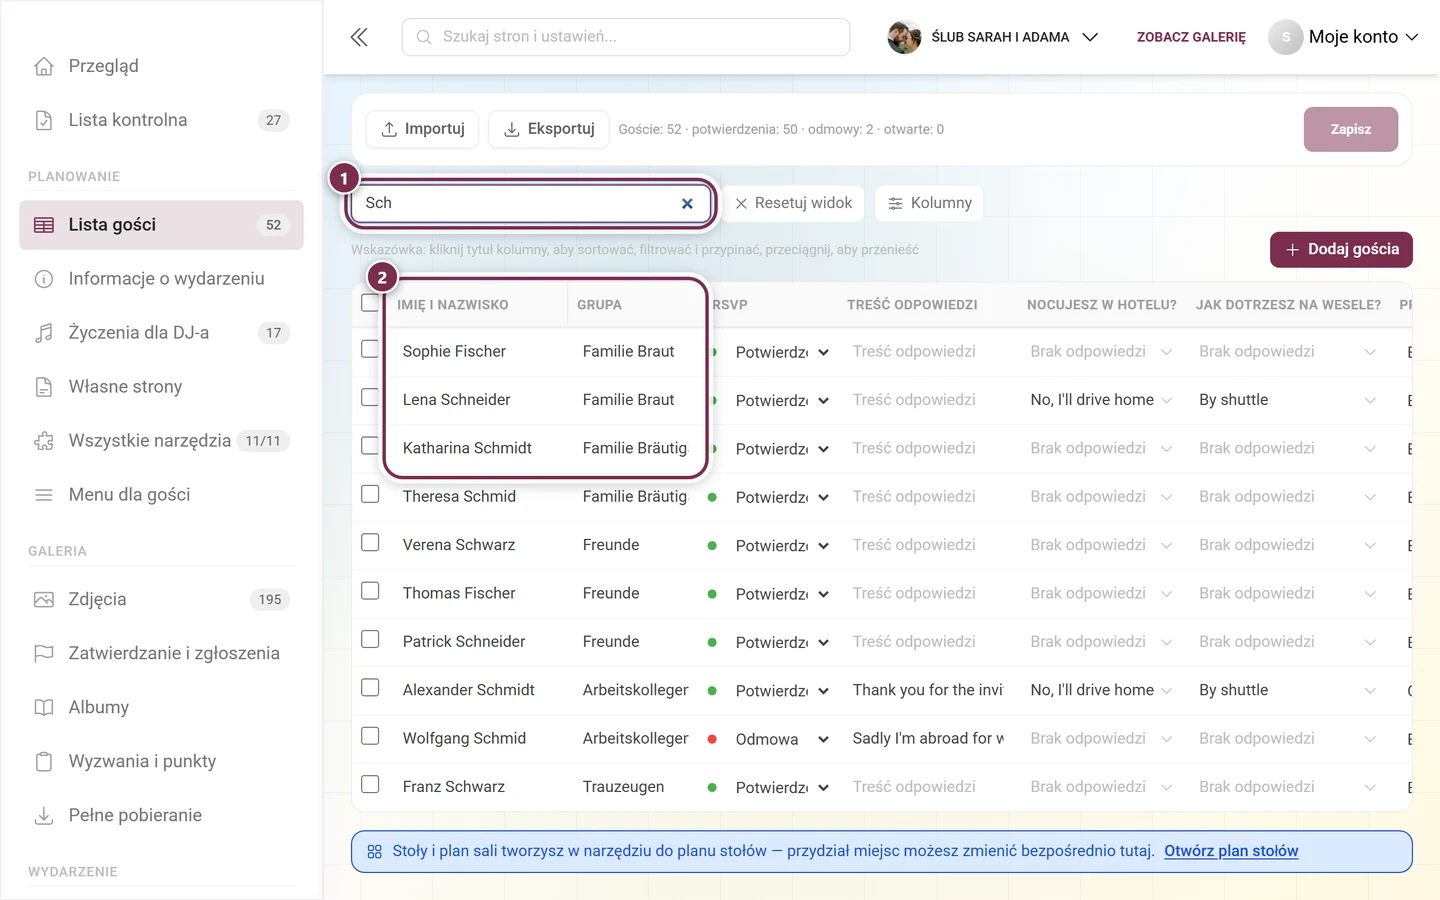Click Informacje o wydarzeniu info icon

point(44,279)
